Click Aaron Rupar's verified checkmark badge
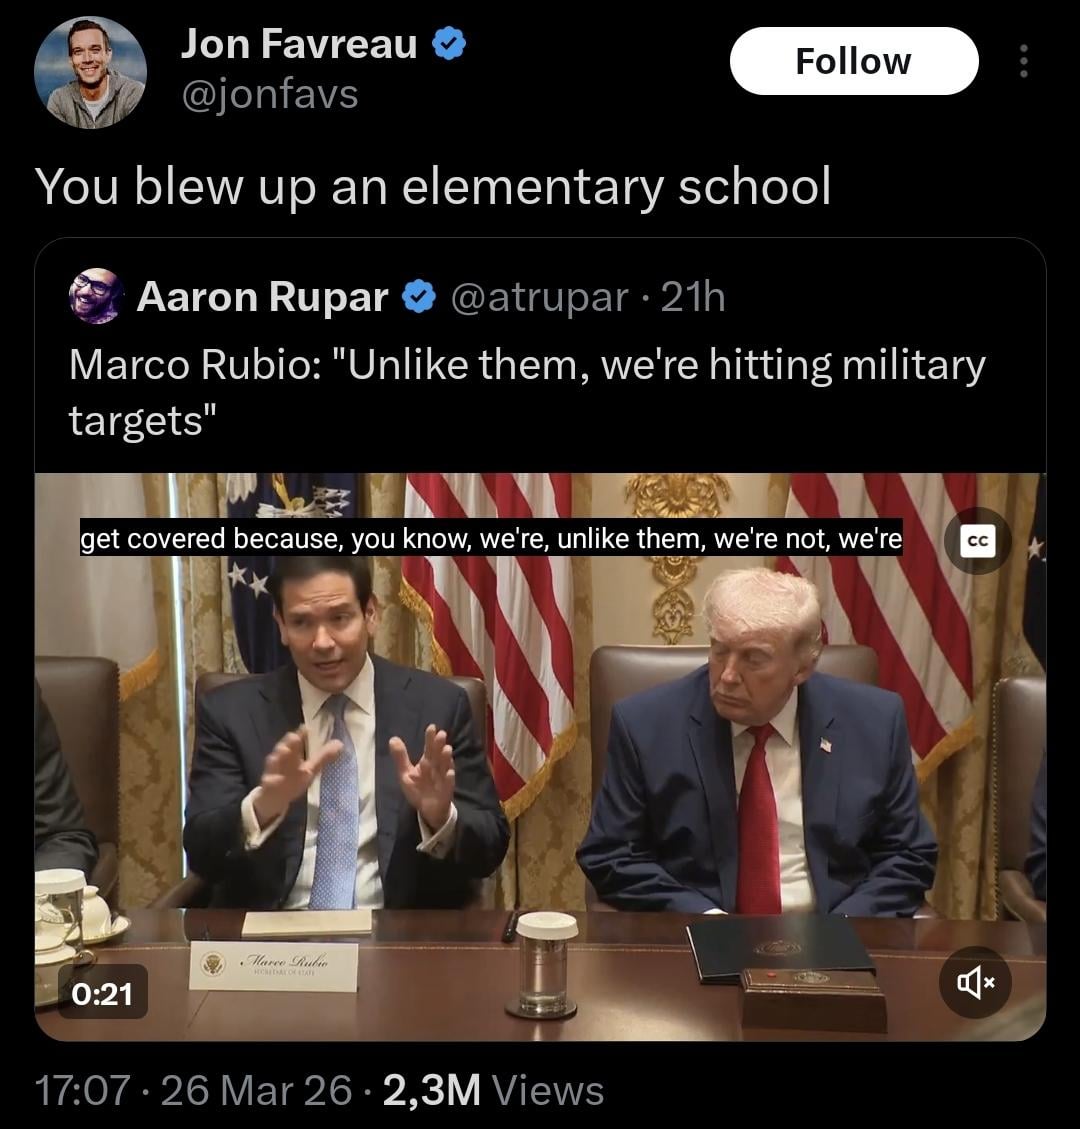 point(418,297)
